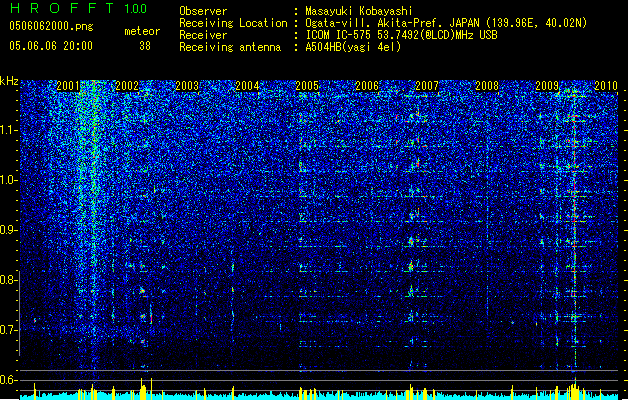The image size is (629, 400).
Task: Select the file name 0506062000.png
Action: click(x=51, y=26)
